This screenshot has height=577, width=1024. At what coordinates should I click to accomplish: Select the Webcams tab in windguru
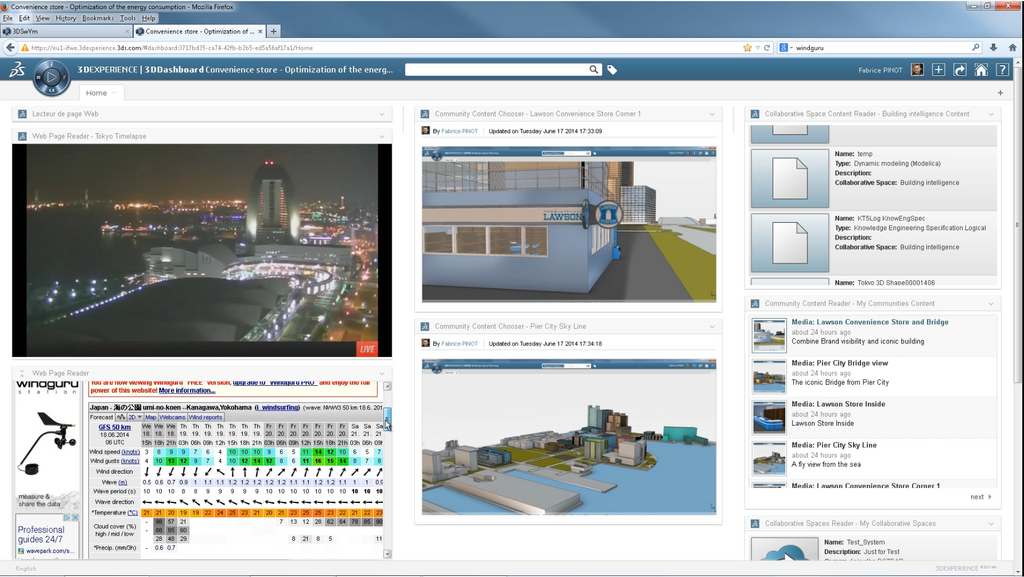click(173, 417)
